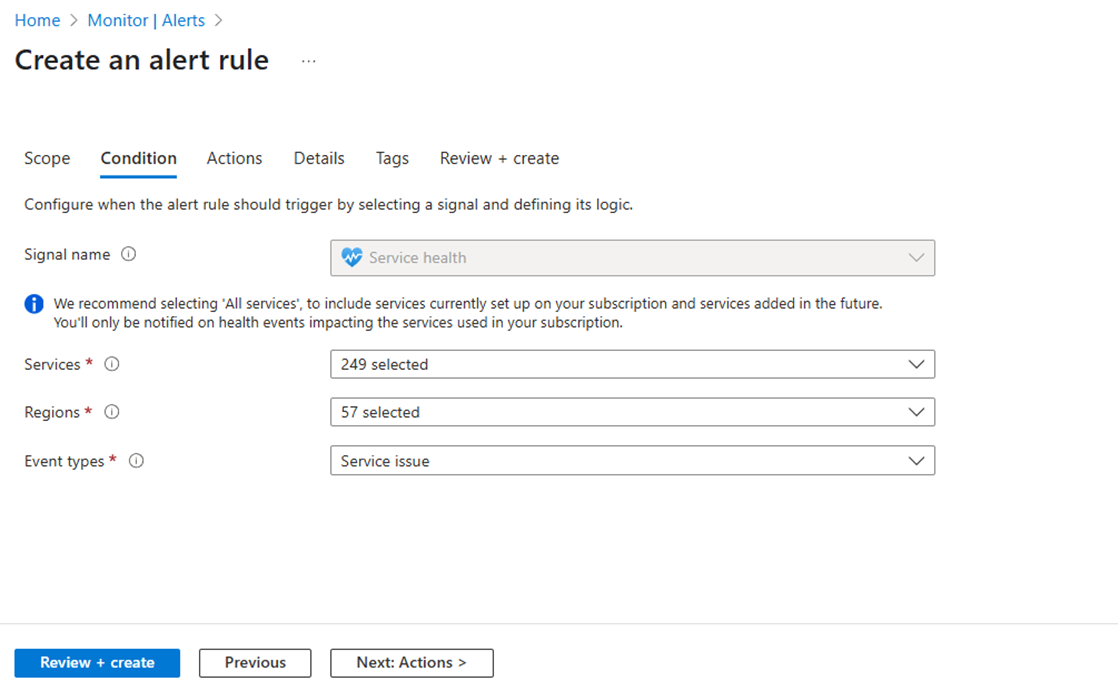Open the Services selection dropdown
Image resolution: width=1118 pixels, height=685 pixels.
click(916, 364)
